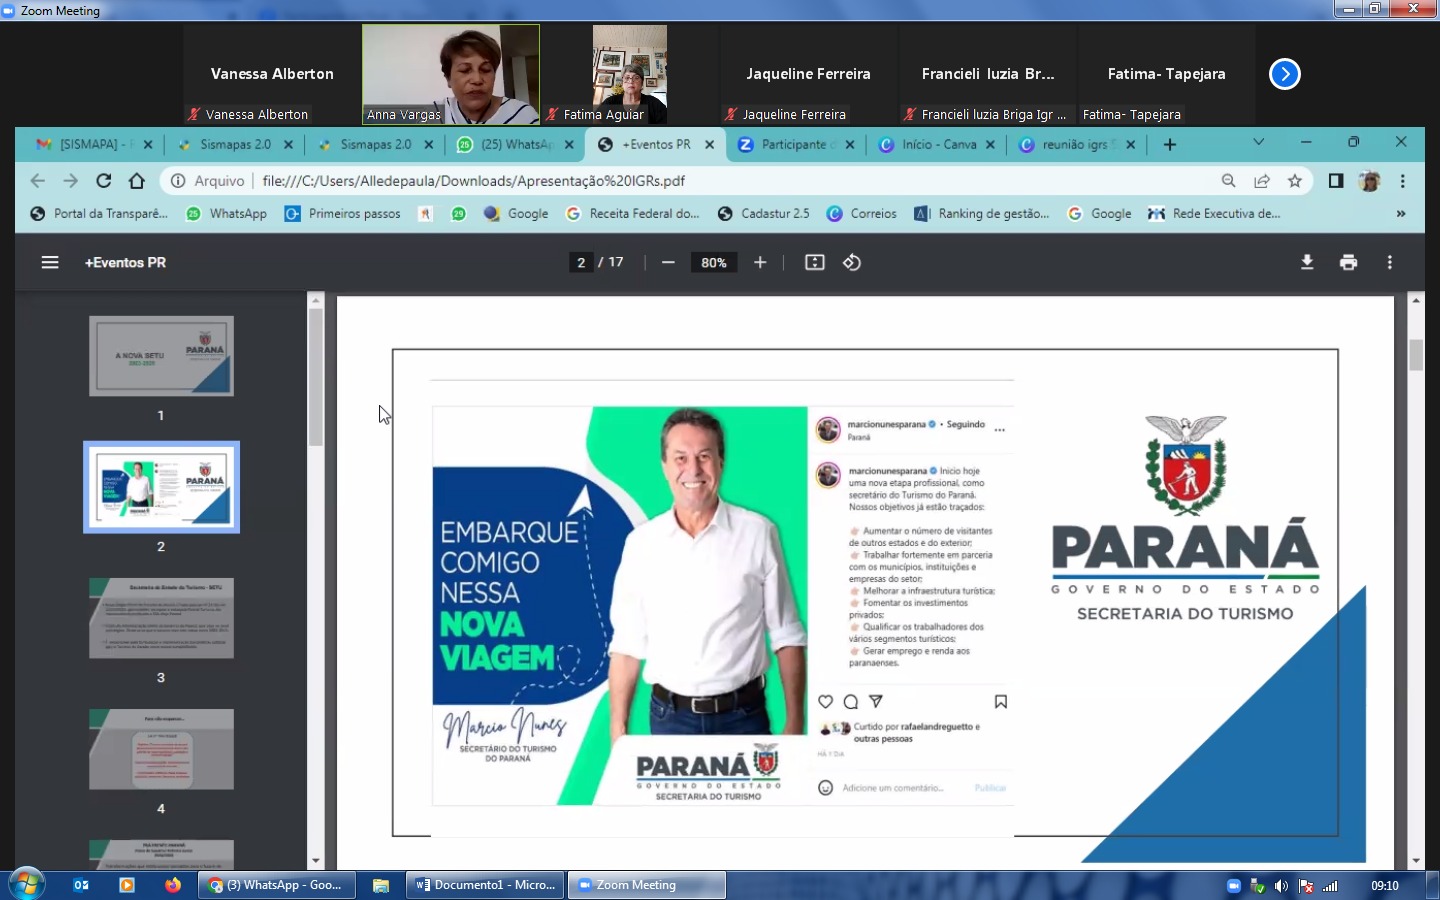1440x900 pixels.
Task: Click the volume speaker tray icon
Action: [1281, 886]
